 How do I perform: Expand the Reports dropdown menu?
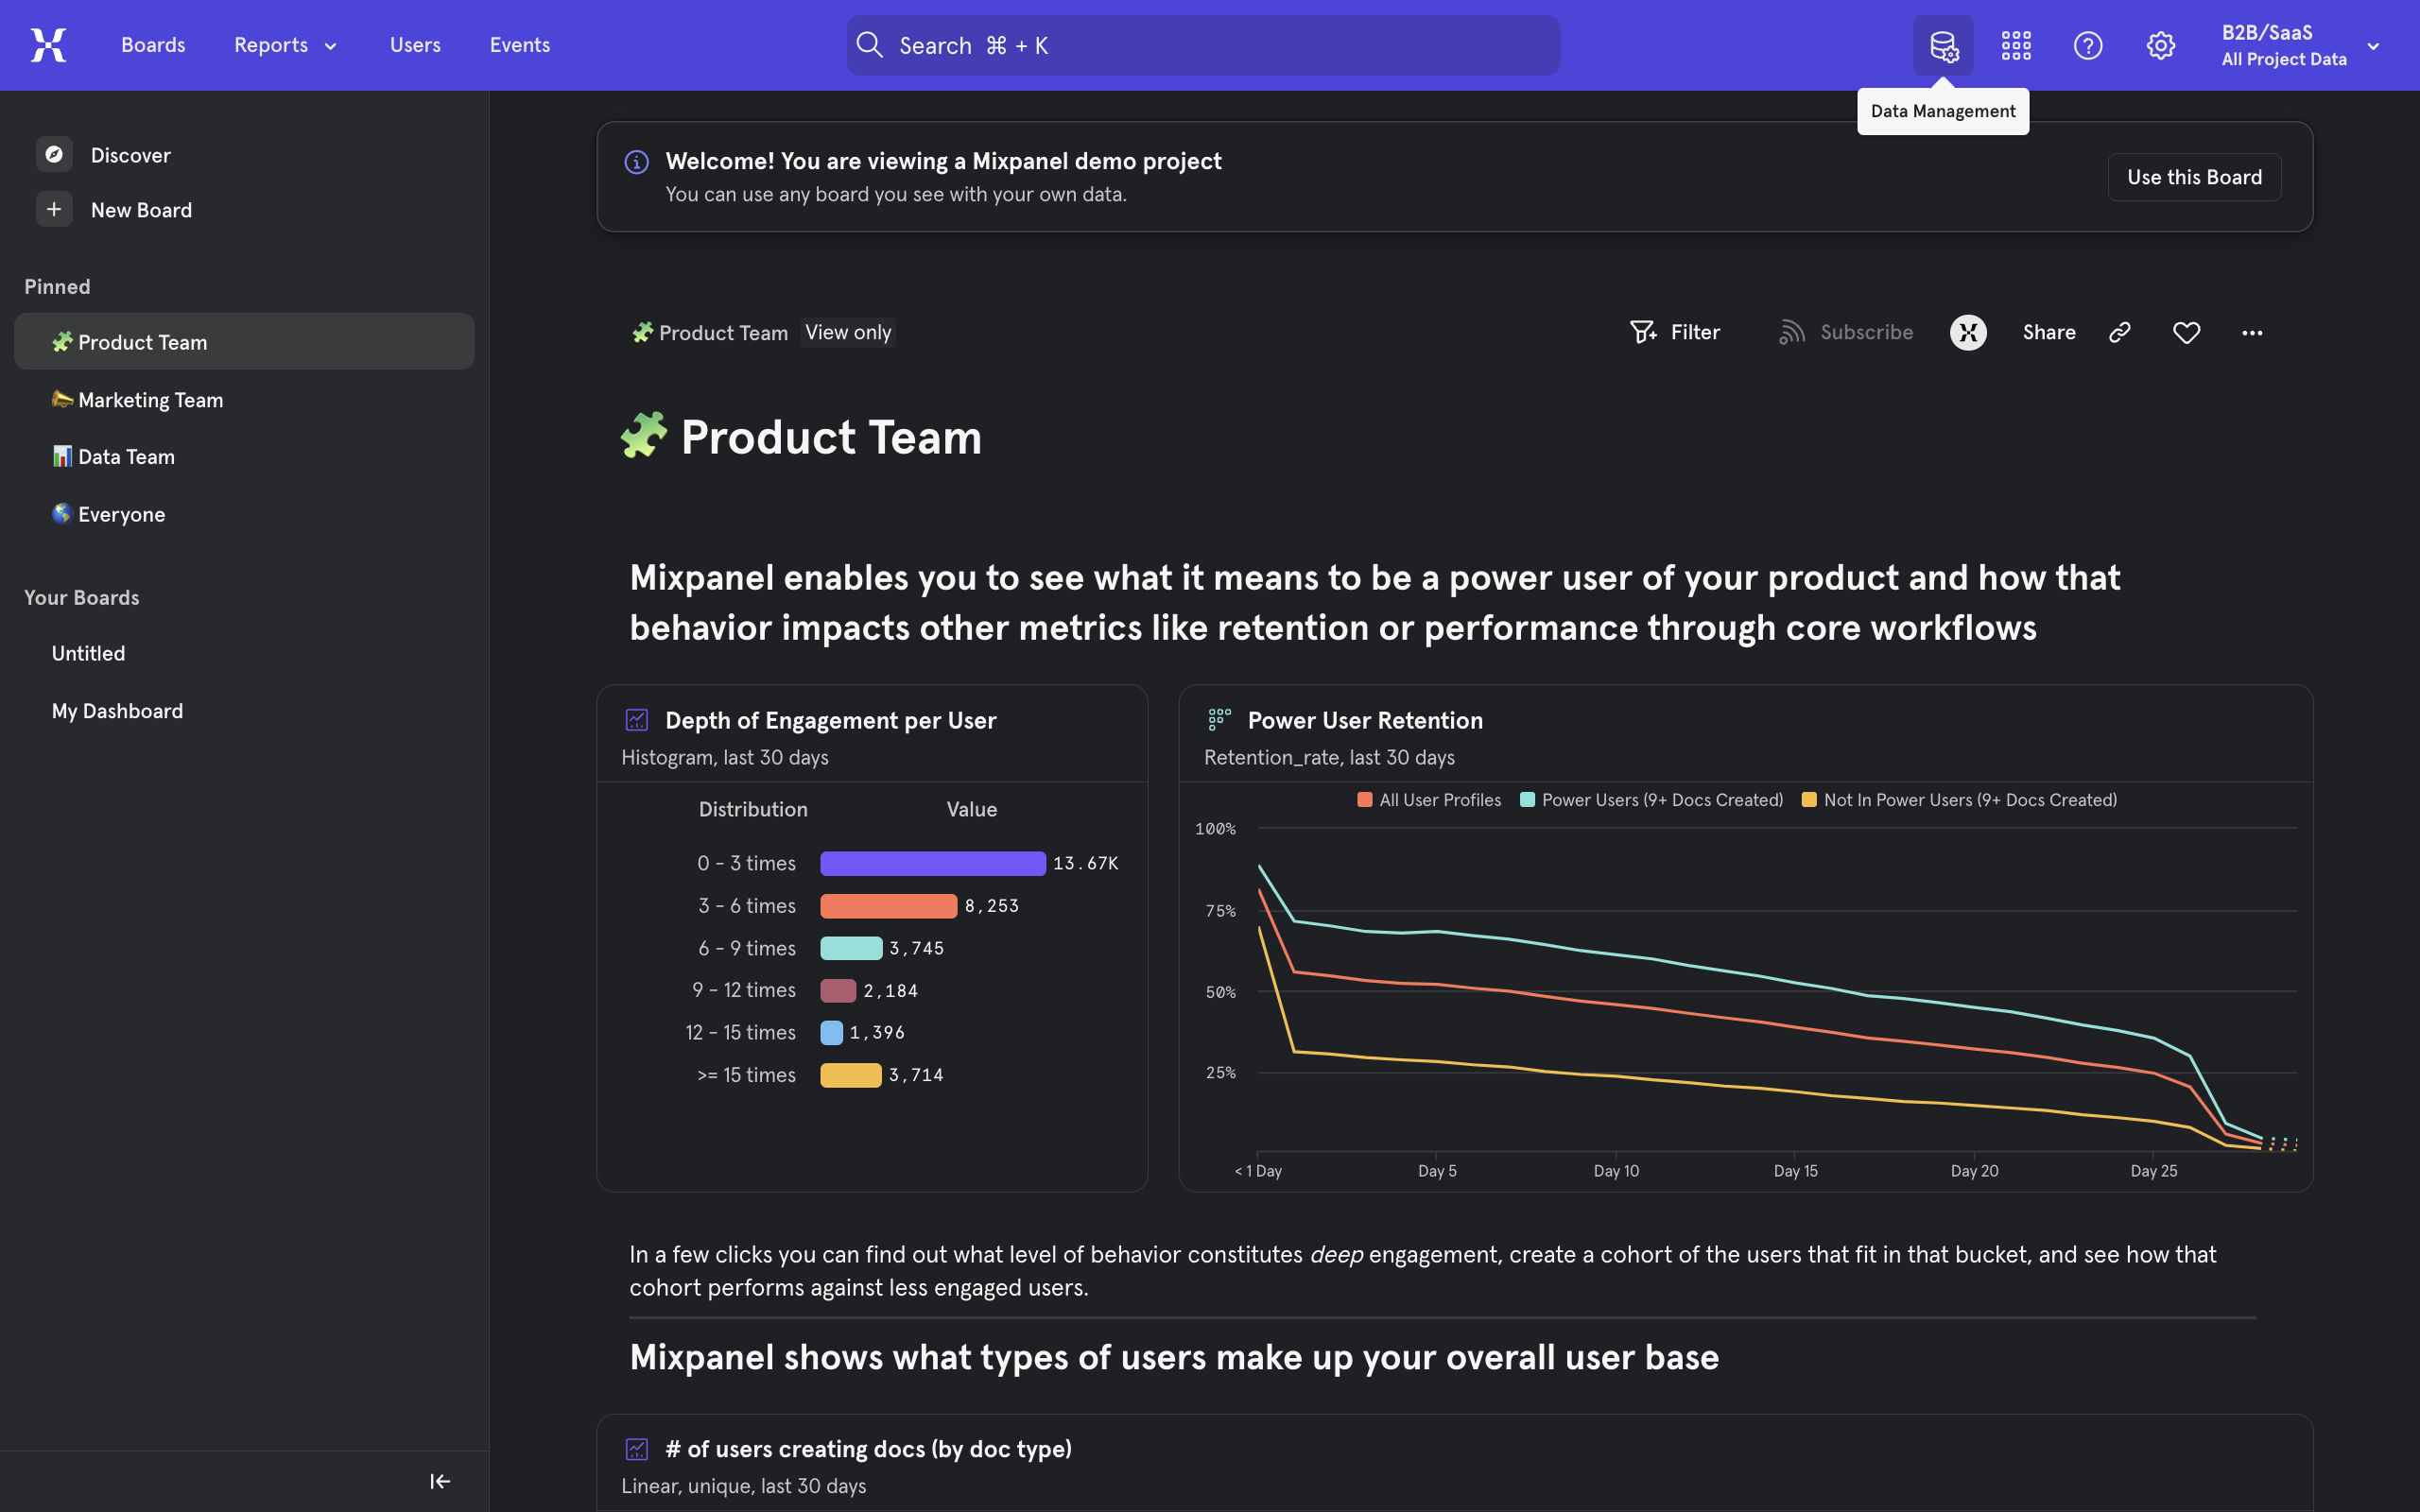[x=286, y=45]
